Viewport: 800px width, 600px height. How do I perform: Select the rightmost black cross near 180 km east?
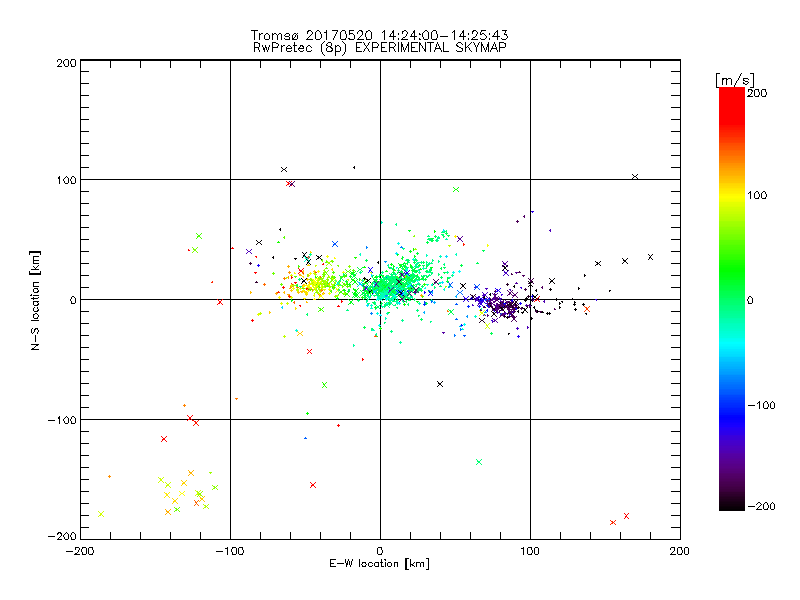click(650, 257)
